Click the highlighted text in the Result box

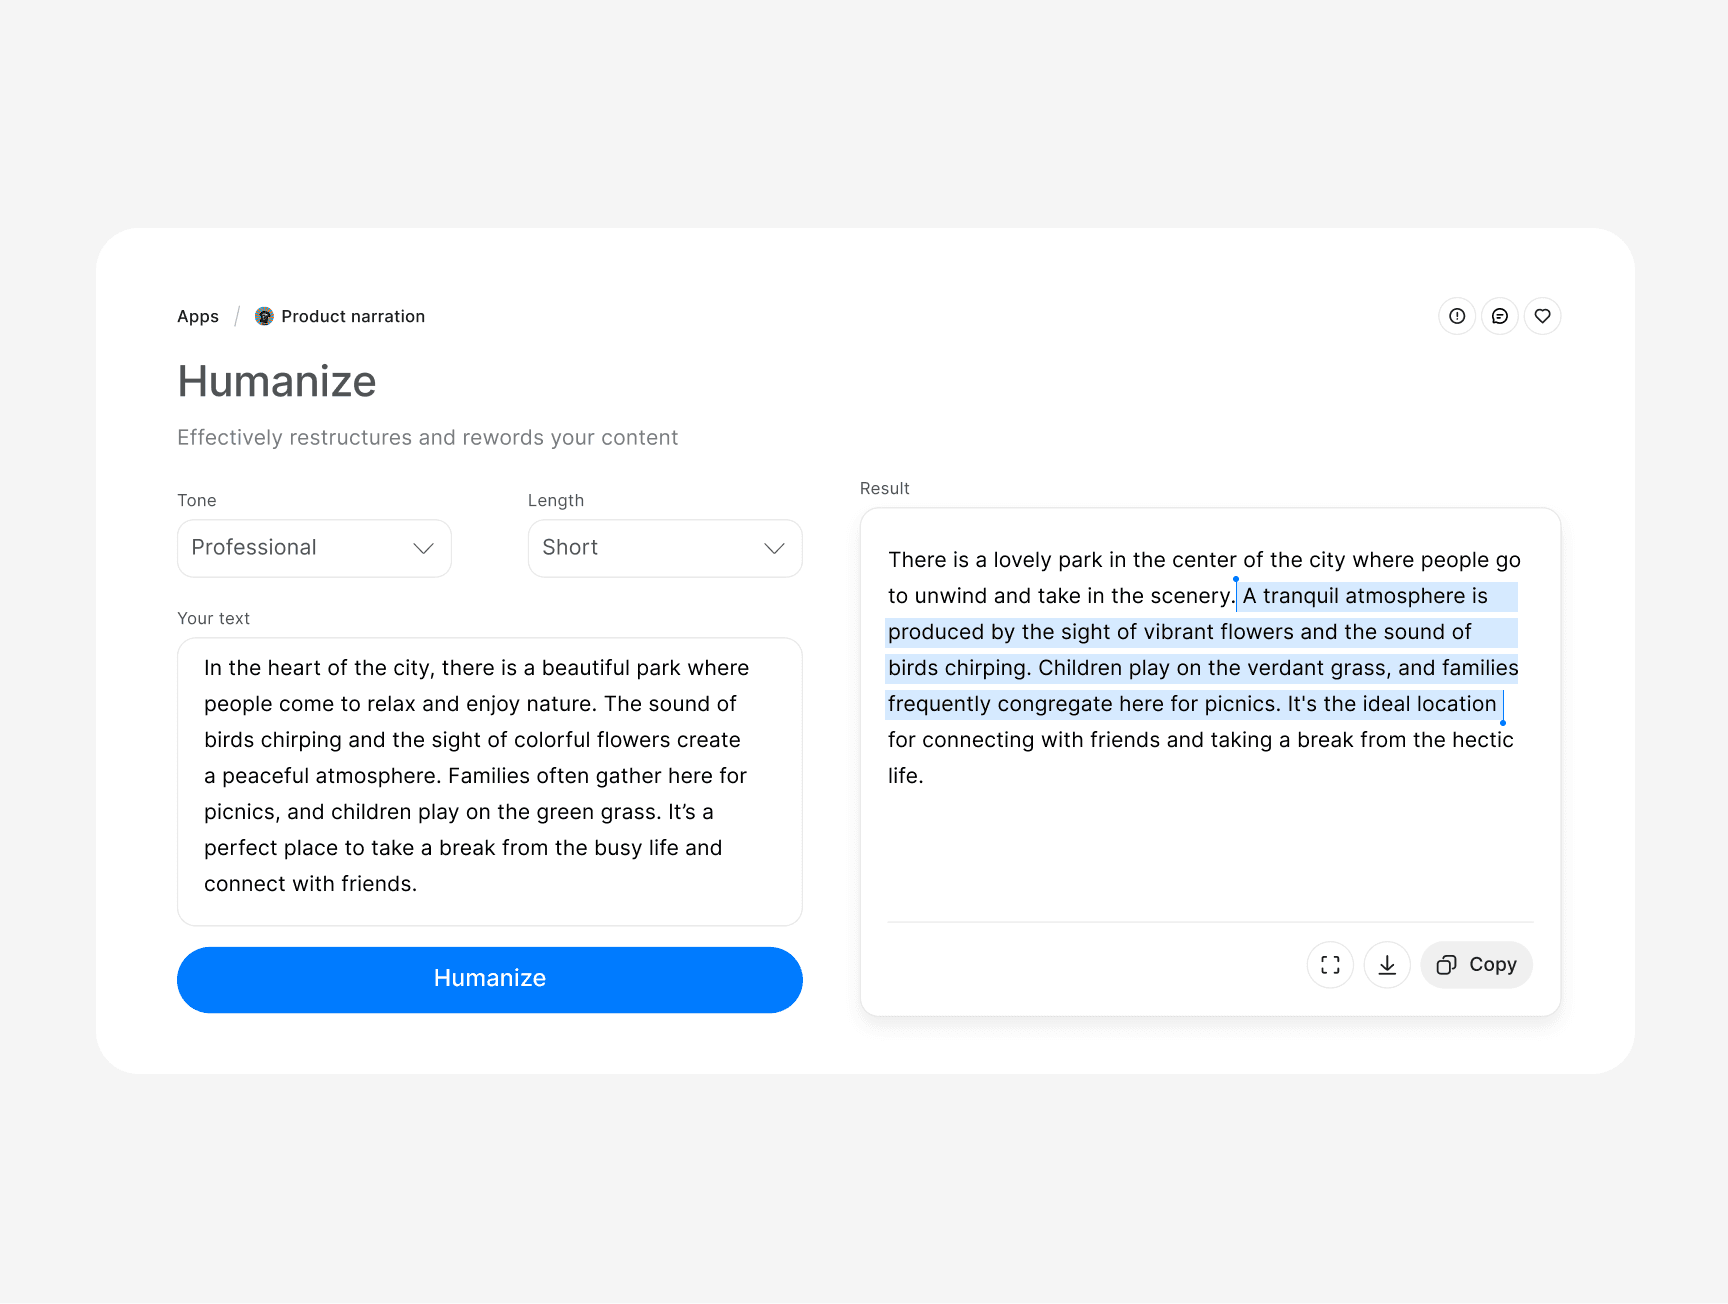1200,650
